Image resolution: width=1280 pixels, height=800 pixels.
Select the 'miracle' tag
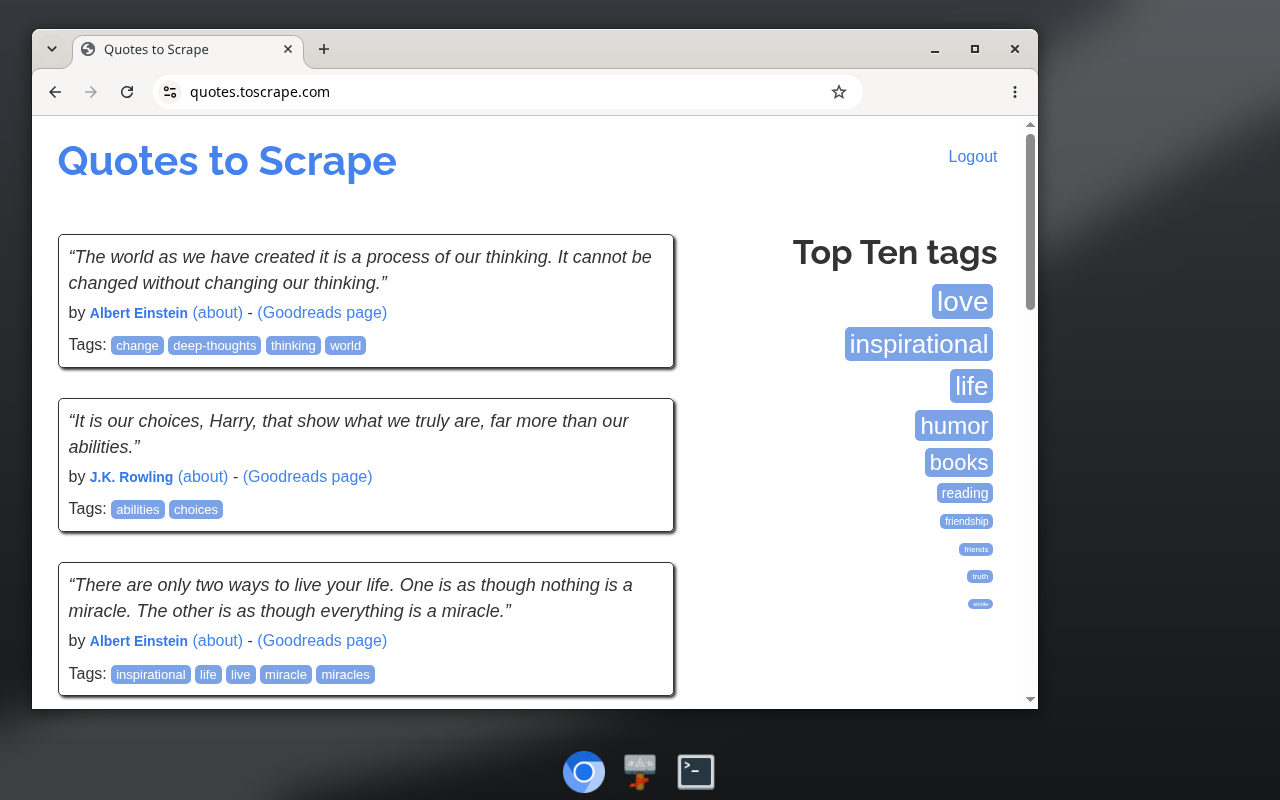(286, 675)
